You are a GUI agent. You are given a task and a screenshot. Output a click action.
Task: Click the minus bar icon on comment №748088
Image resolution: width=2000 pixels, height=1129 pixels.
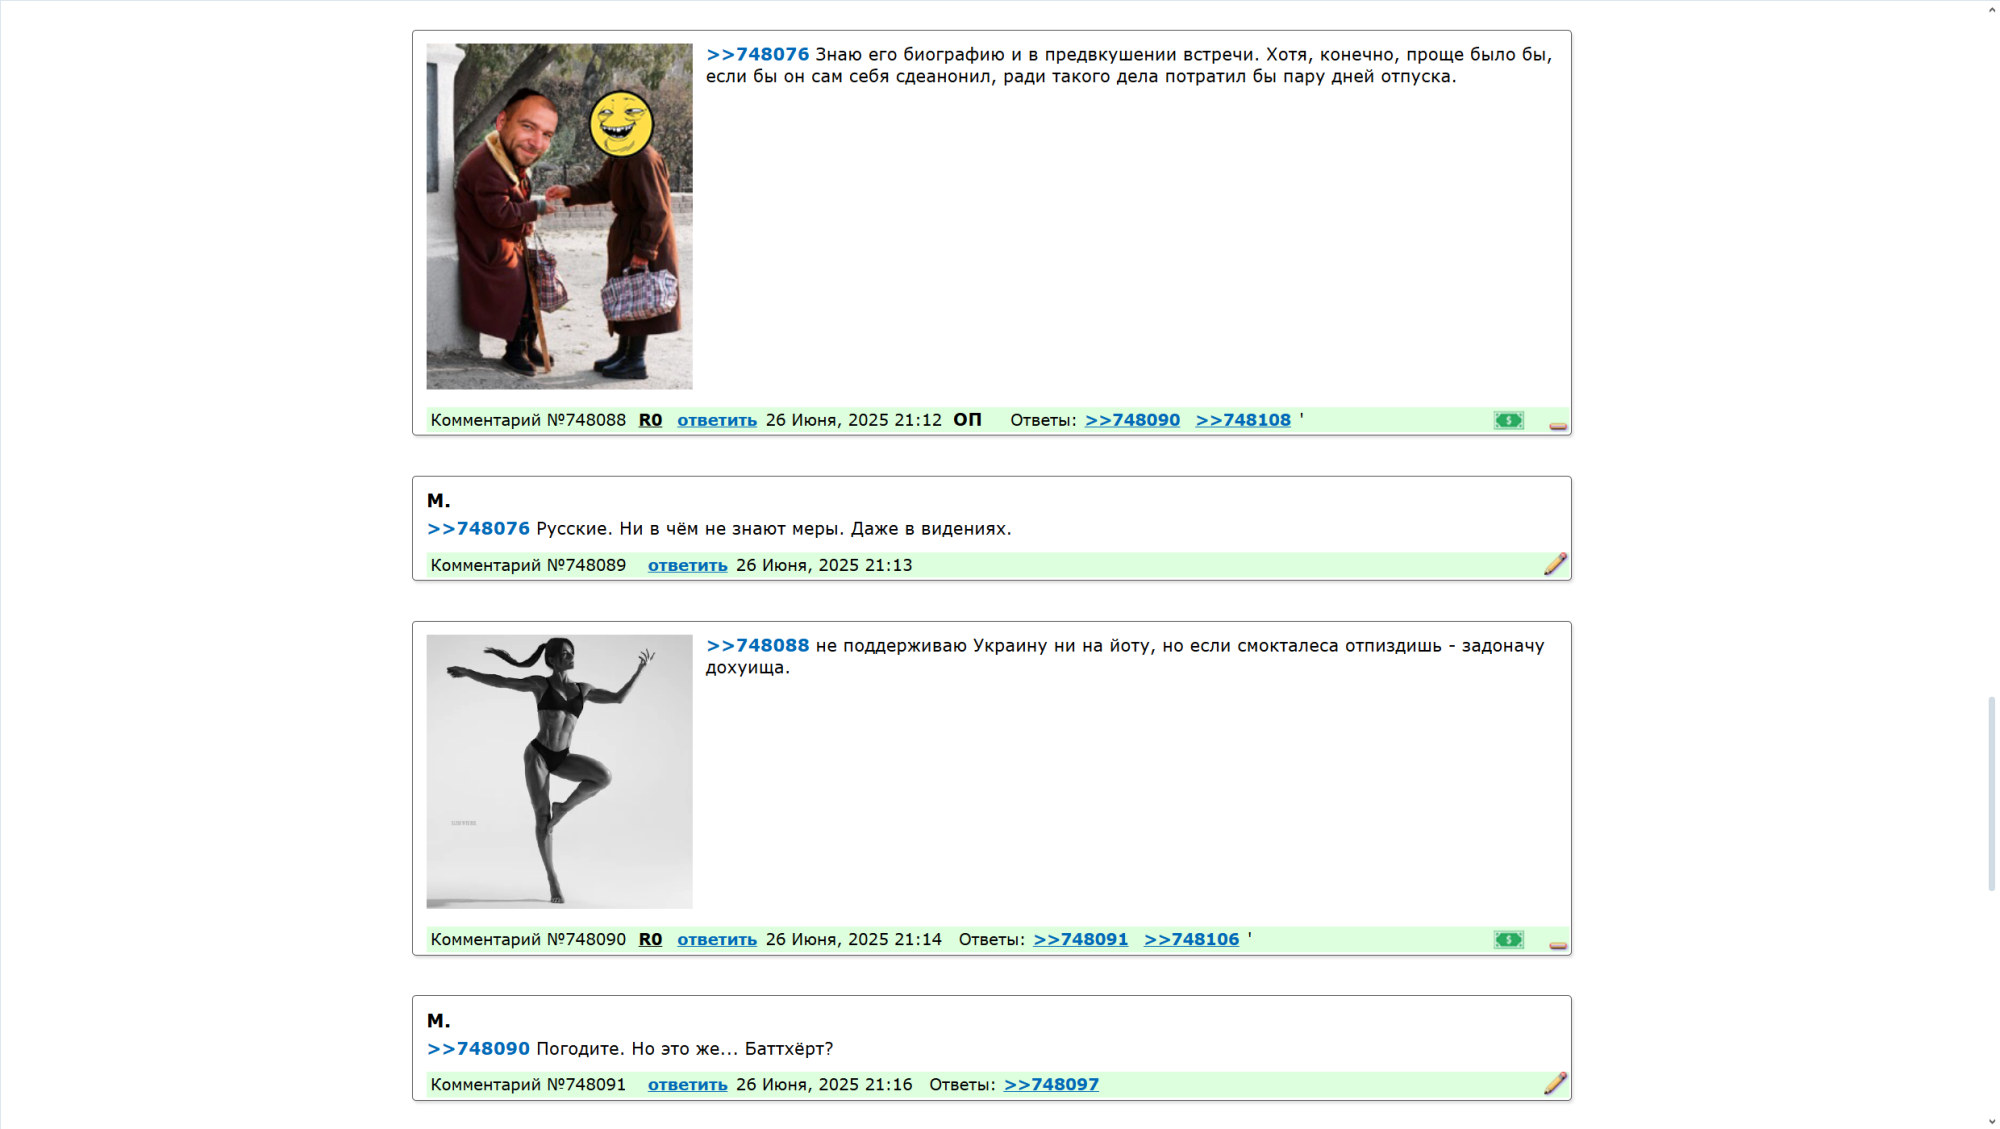pyautogui.click(x=1557, y=426)
